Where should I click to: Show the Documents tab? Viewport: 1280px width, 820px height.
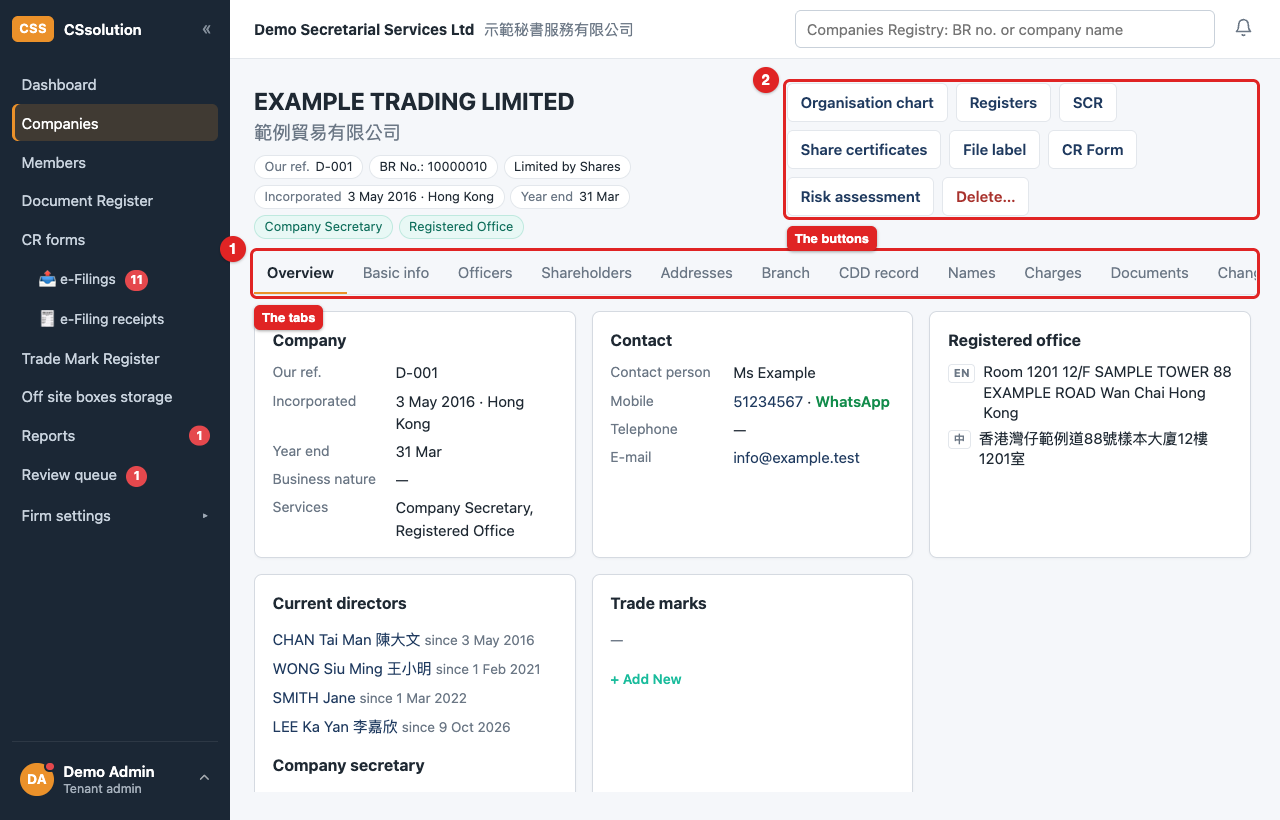[x=1150, y=273]
